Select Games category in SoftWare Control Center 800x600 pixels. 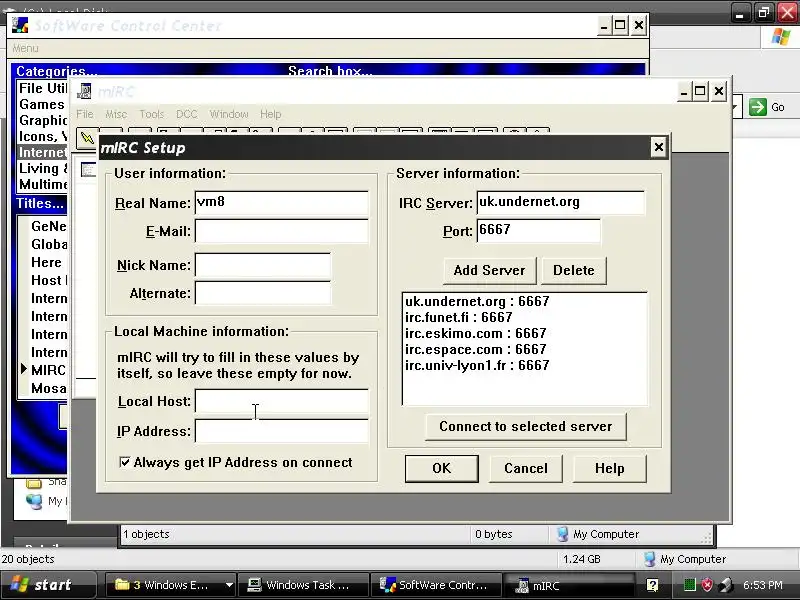[x=42, y=105]
